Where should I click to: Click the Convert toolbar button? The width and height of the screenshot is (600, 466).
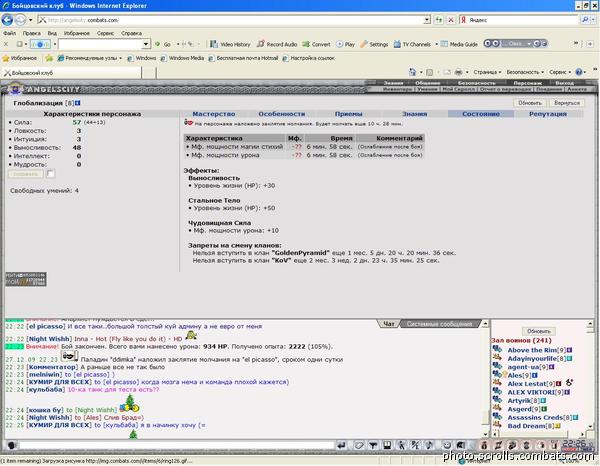tap(316, 44)
